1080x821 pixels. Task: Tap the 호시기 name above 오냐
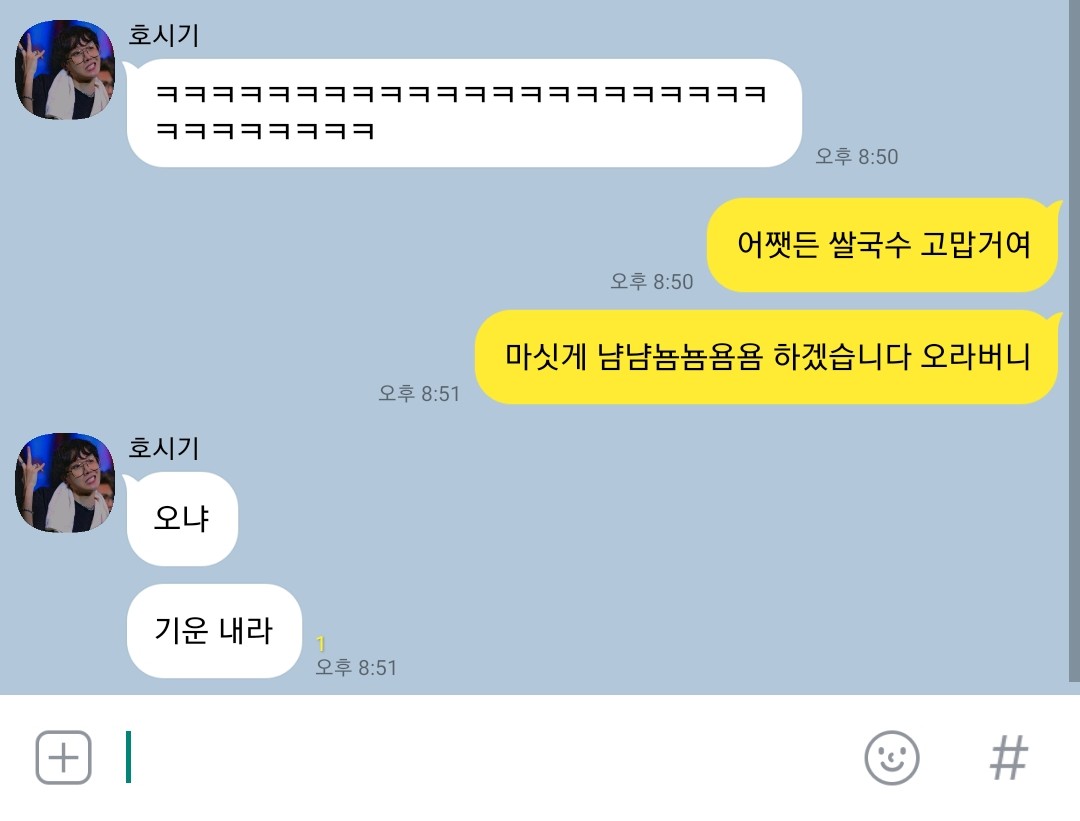163,448
